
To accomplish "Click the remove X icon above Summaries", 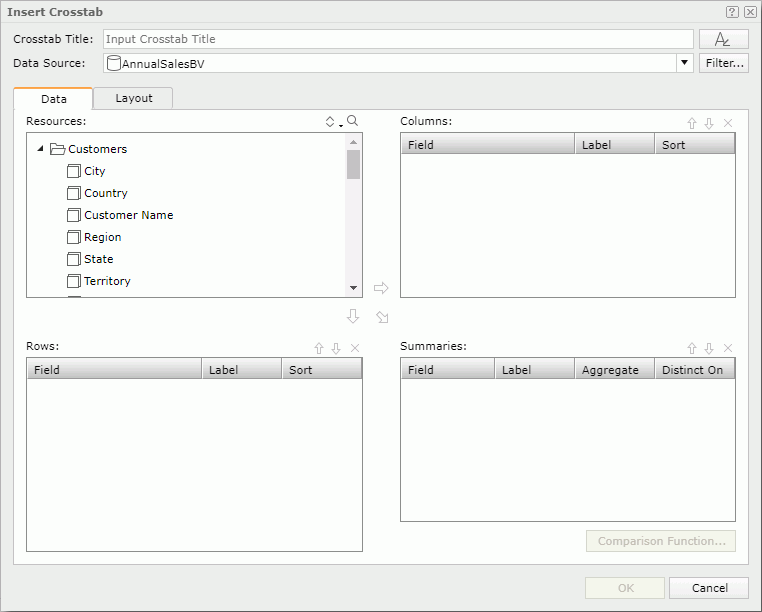I will [x=727, y=348].
